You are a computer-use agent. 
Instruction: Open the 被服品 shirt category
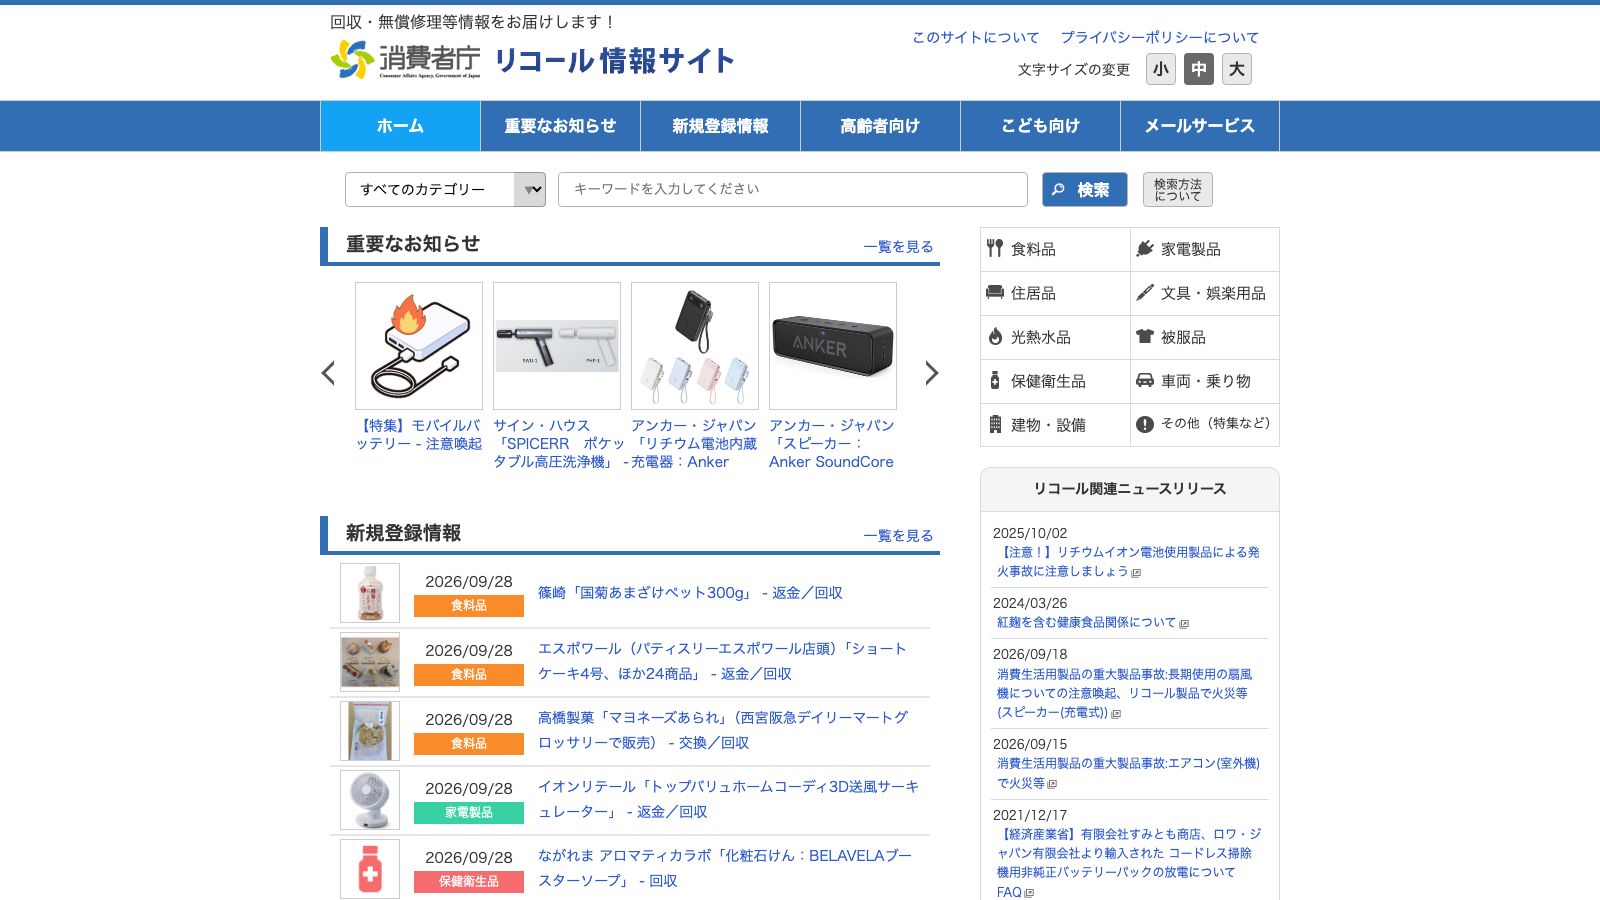(x=1205, y=337)
